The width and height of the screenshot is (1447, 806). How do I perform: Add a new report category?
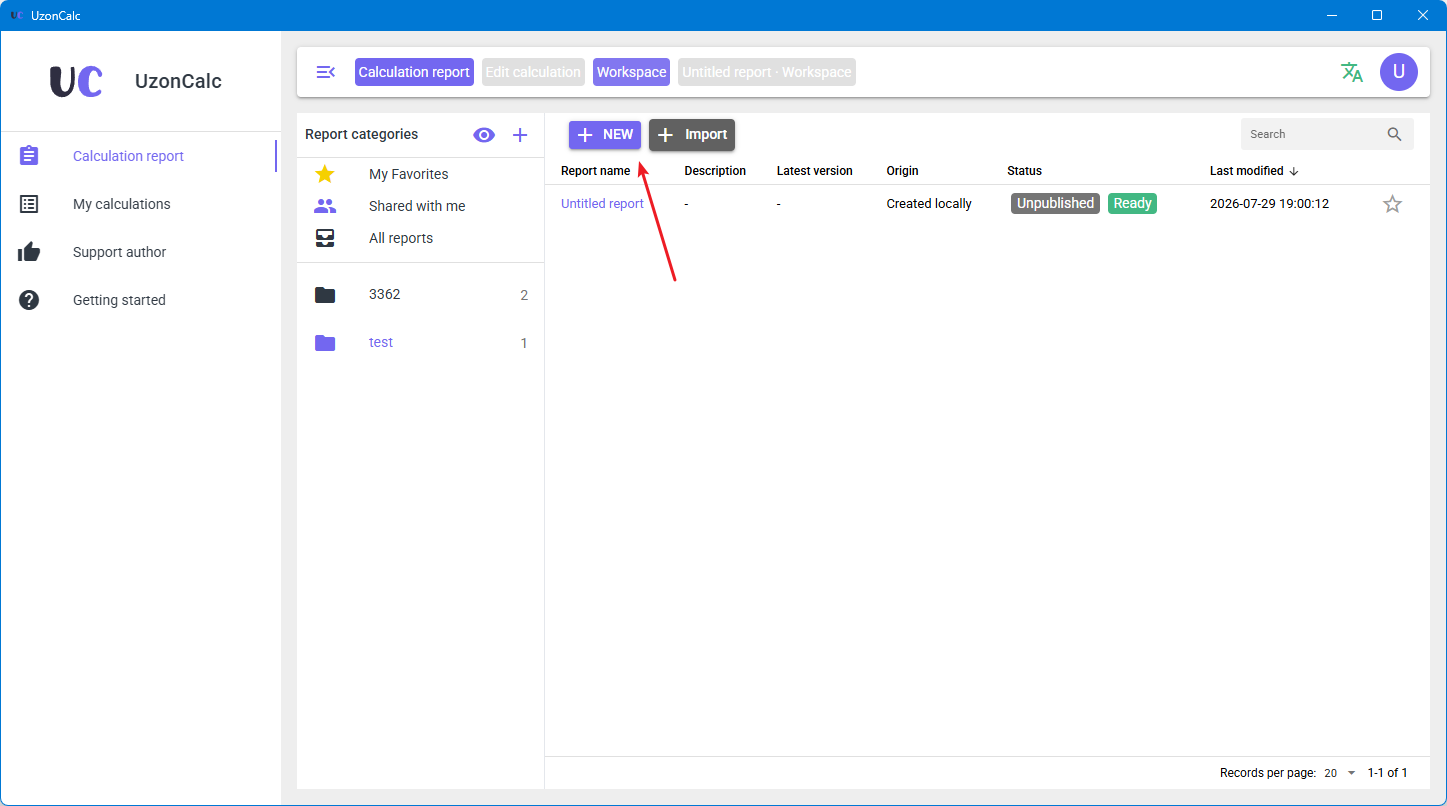click(520, 135)
